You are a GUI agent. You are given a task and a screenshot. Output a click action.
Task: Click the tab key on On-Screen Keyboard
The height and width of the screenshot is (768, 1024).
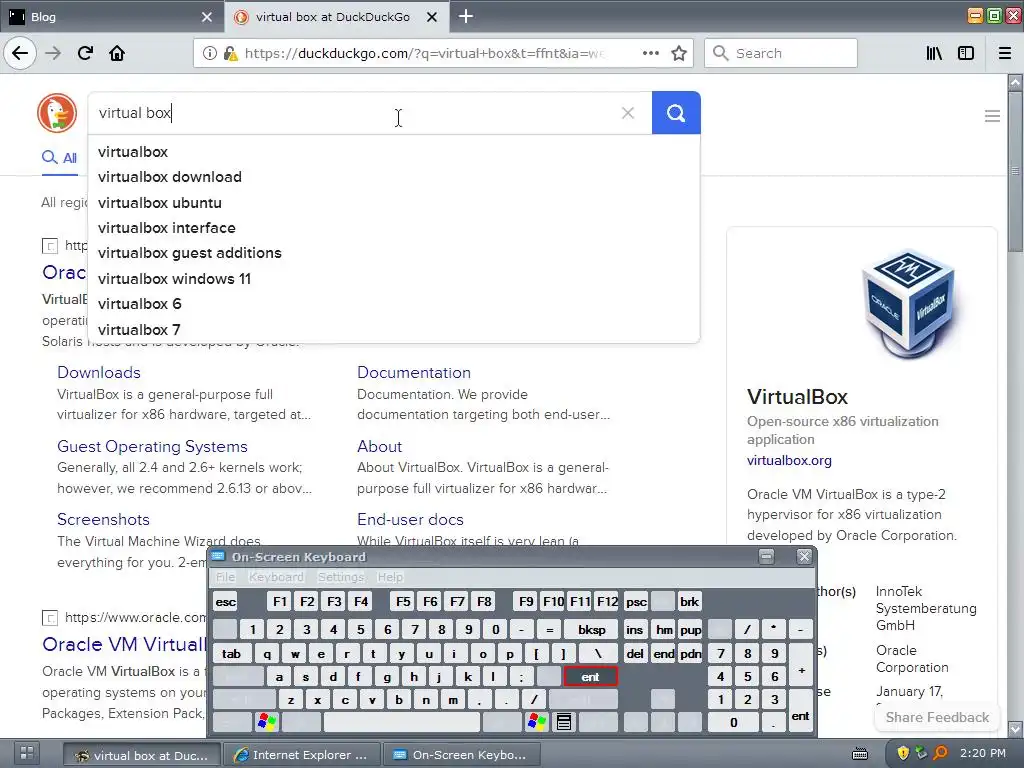(x=231, y=653)
